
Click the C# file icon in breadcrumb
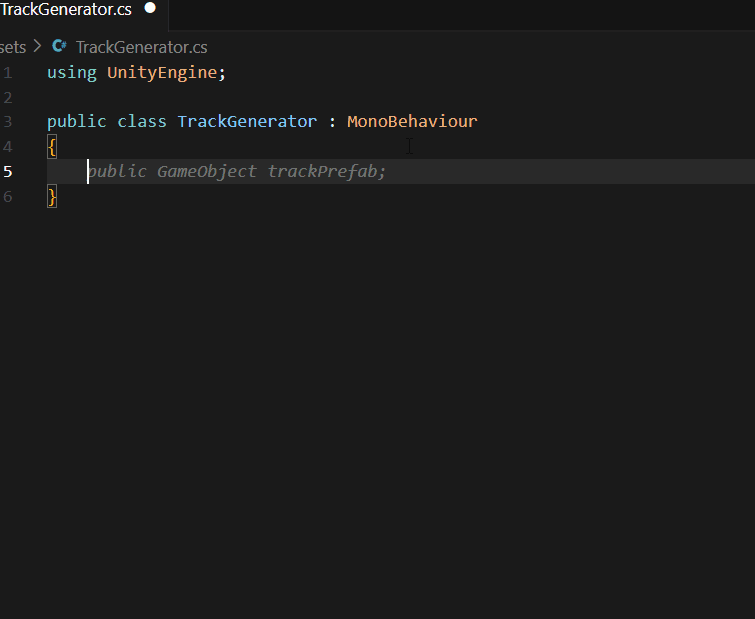pos(59,46)
